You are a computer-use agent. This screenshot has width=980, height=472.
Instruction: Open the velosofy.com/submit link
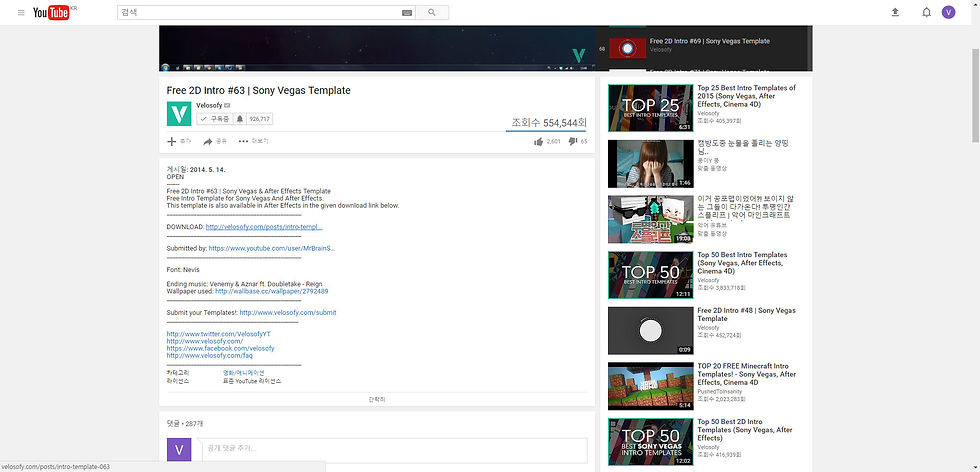[288, 313]
